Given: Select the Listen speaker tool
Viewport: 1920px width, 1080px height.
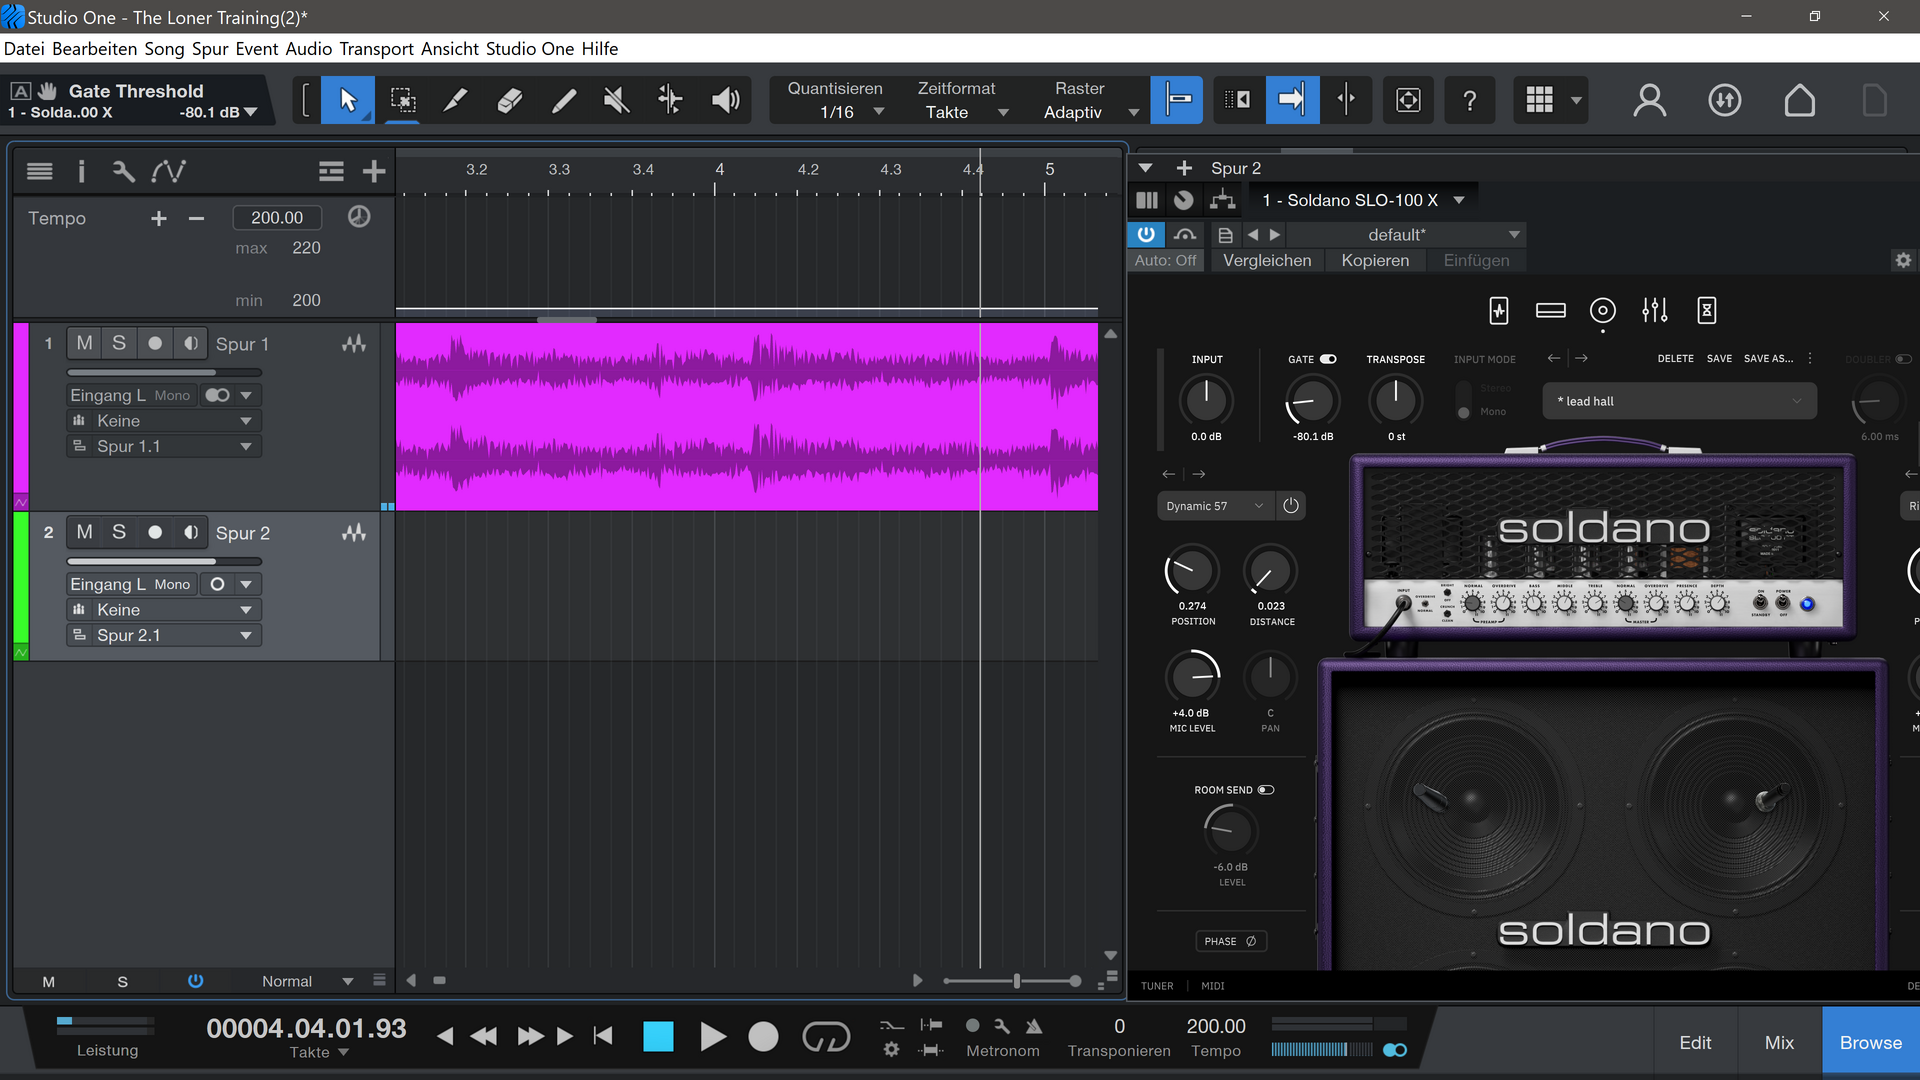Looking at the screenshot, I should point(725,100).
